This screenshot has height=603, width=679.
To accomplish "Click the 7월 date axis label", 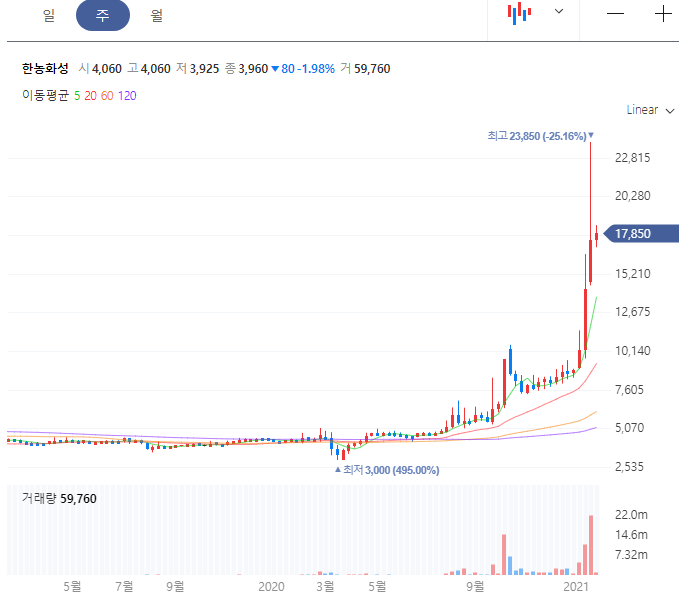I will [124, 587].
